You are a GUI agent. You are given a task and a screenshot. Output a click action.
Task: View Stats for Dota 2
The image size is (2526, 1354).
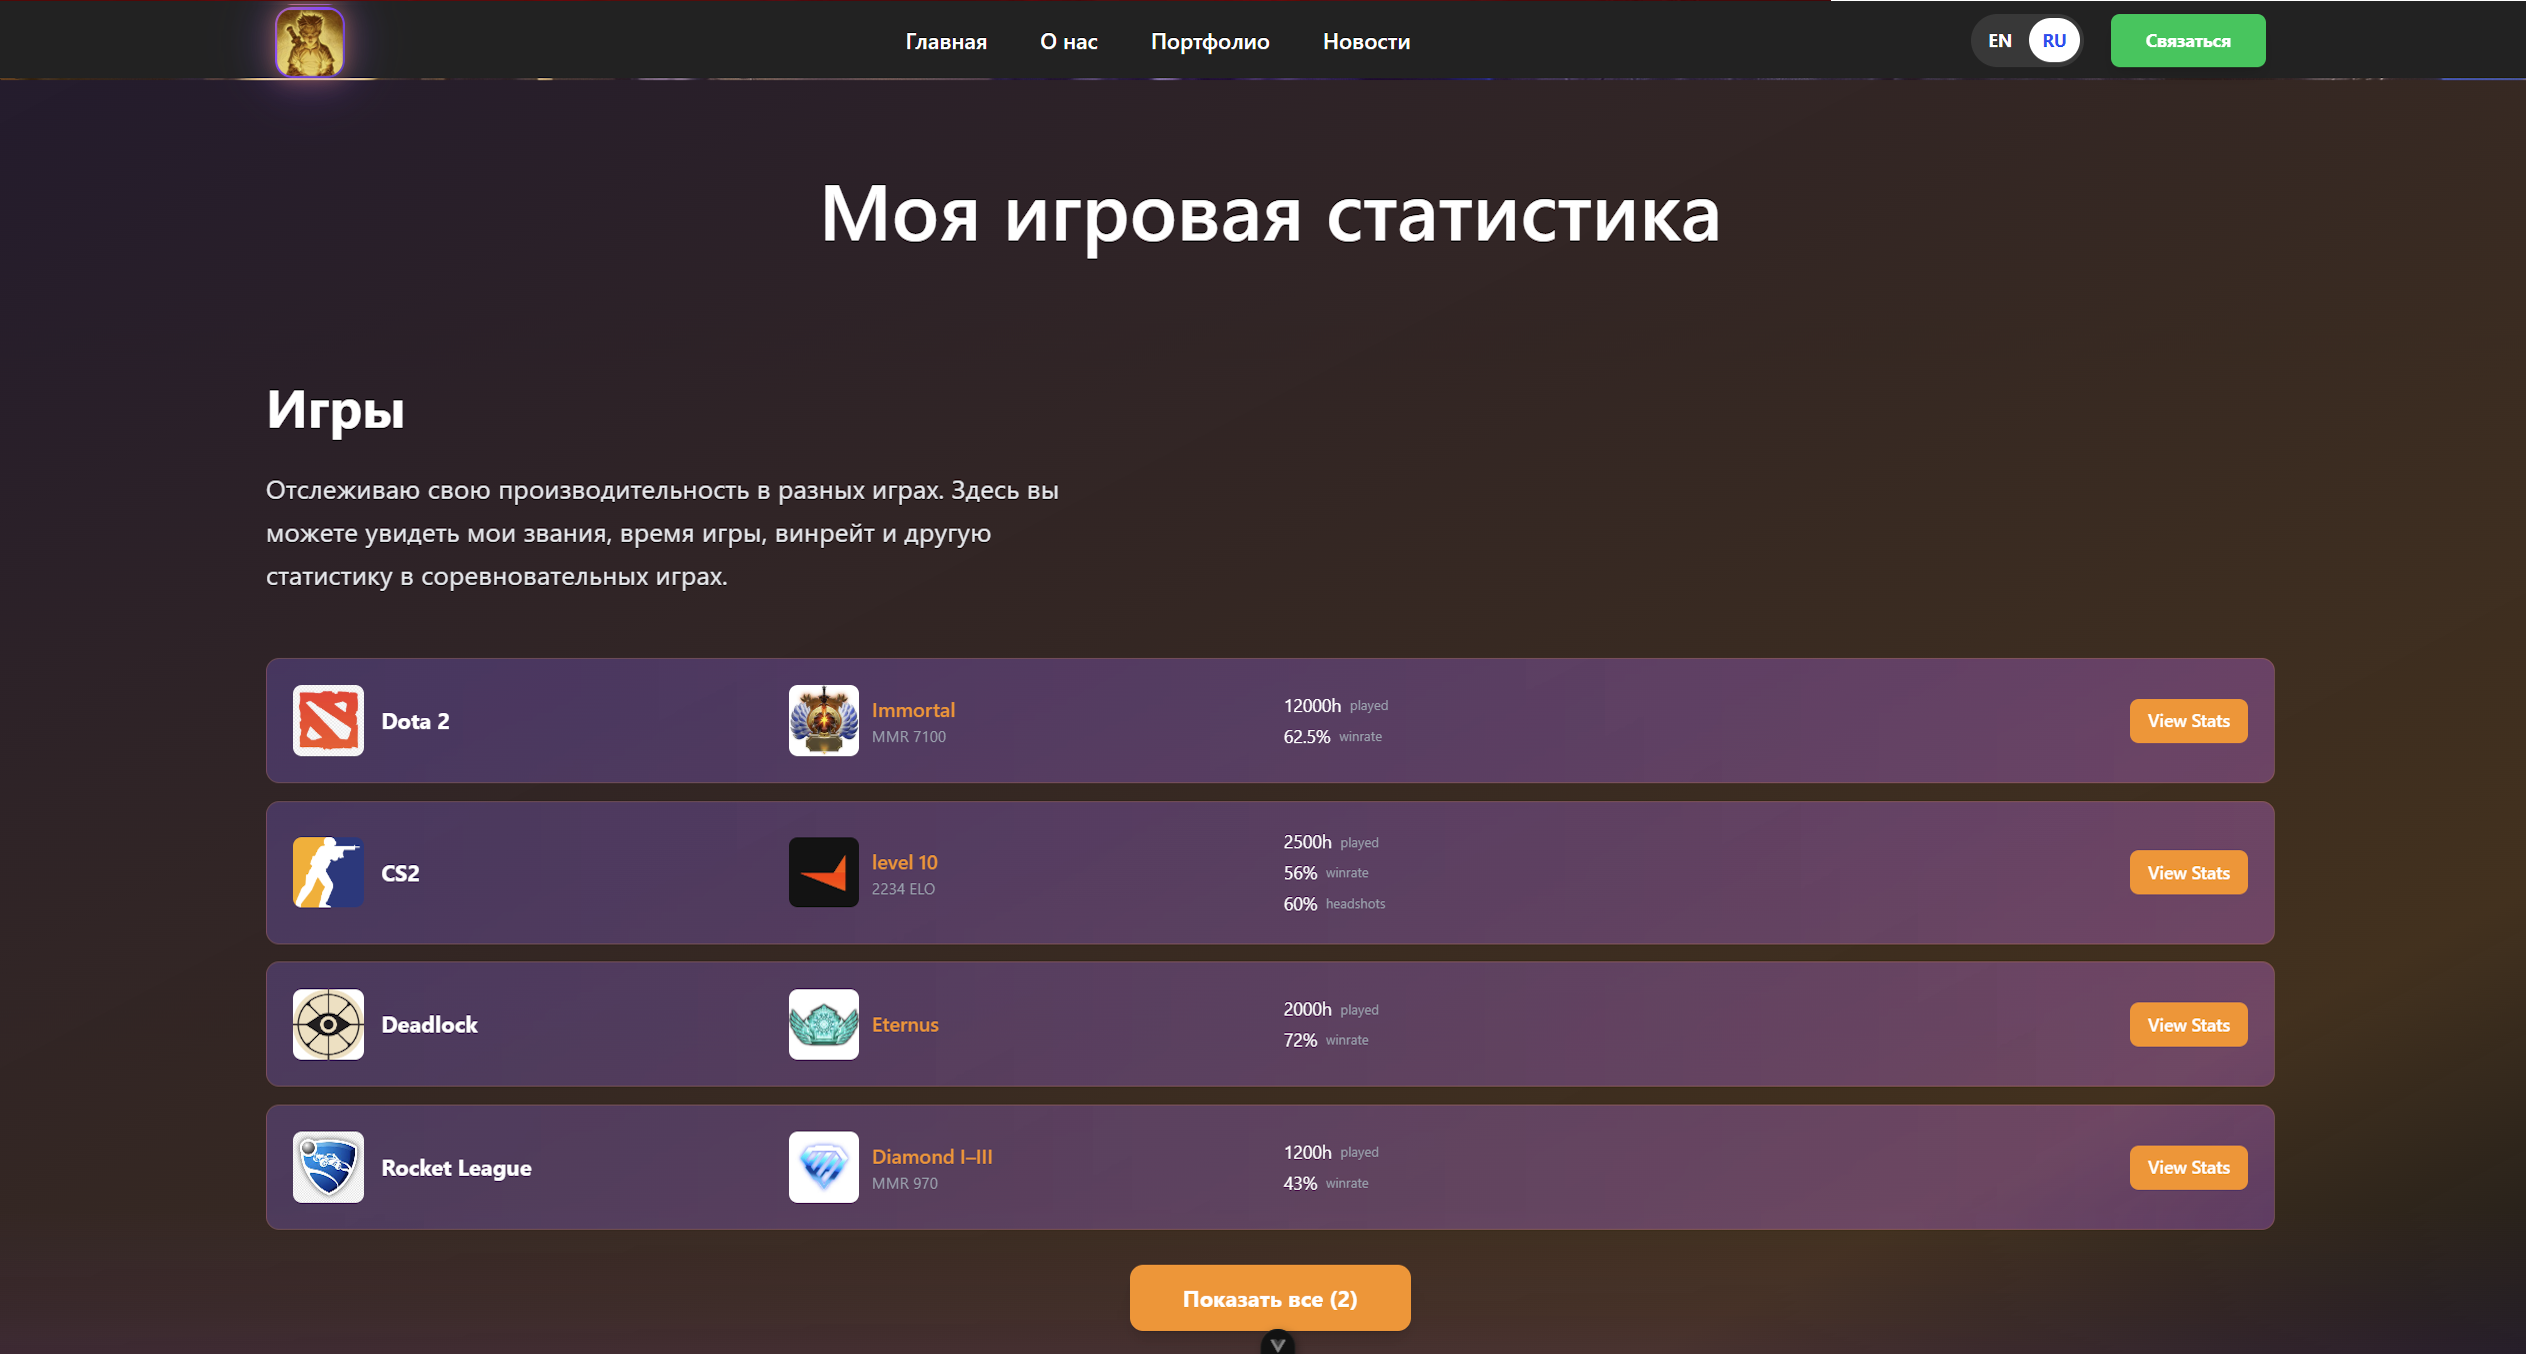[x=2188, y=720]
